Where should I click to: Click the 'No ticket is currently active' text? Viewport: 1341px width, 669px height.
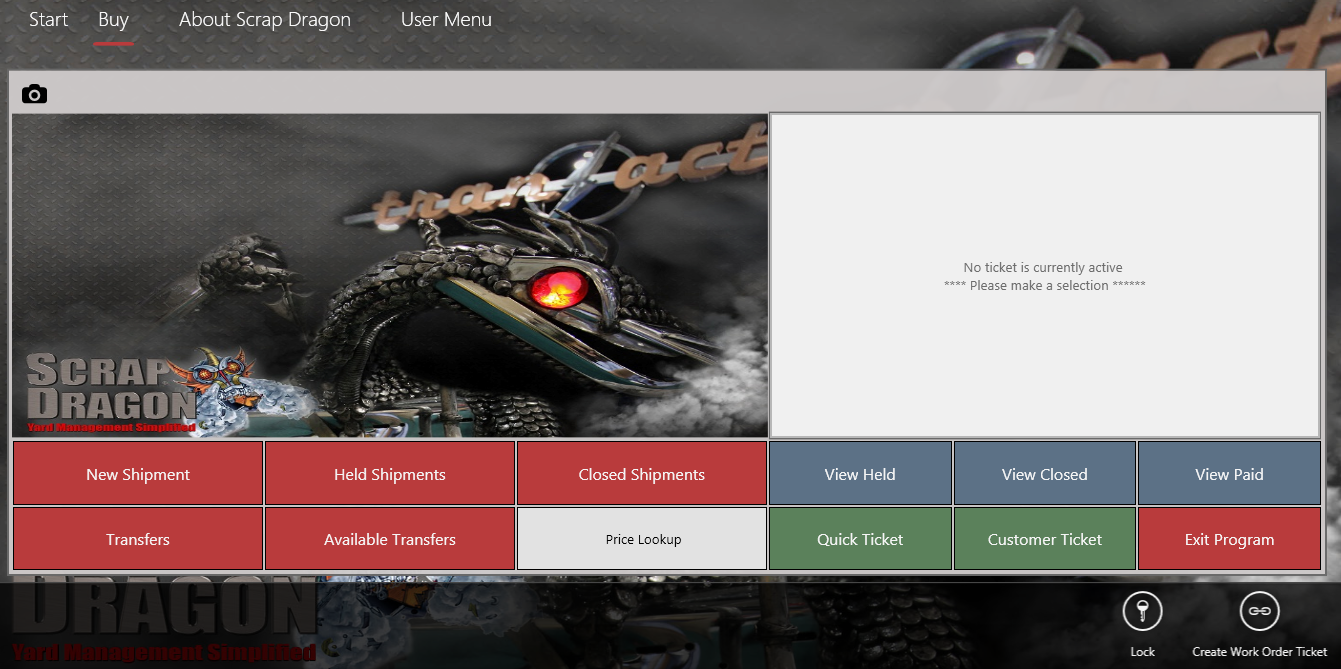coord(1043,268)
